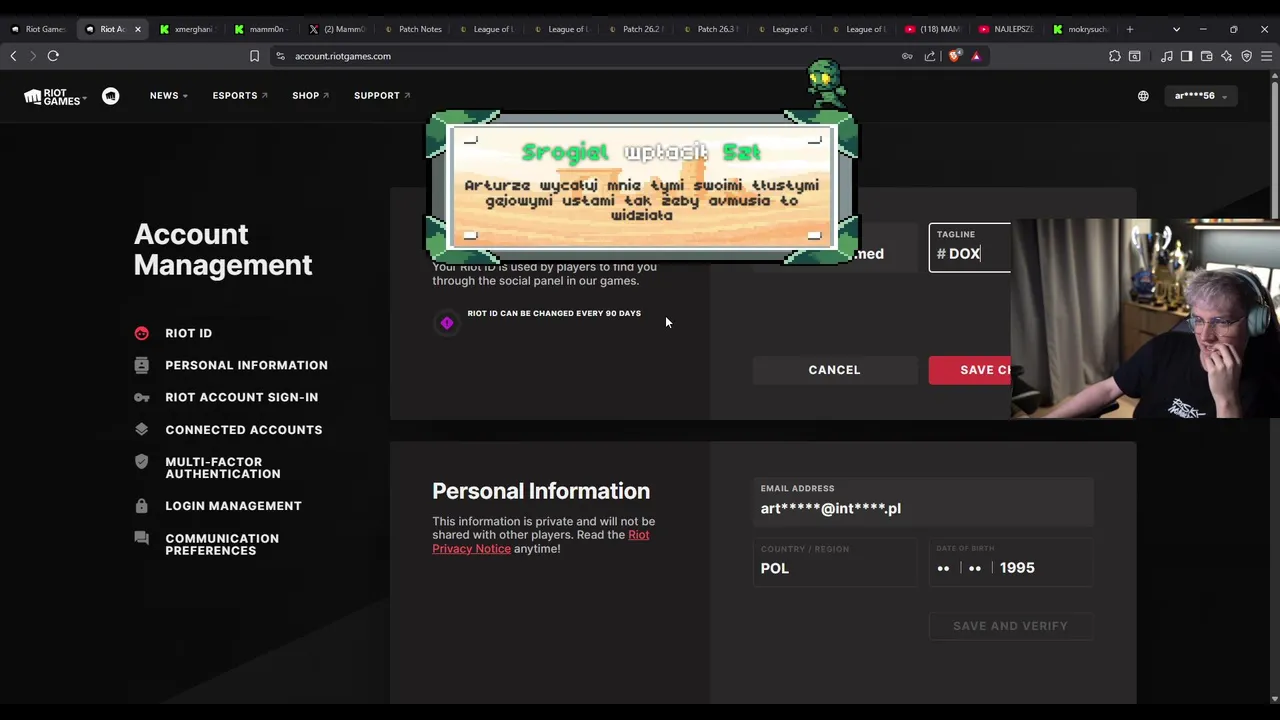Click the window-with-magnifier toolbar icon

[1135, 56]
